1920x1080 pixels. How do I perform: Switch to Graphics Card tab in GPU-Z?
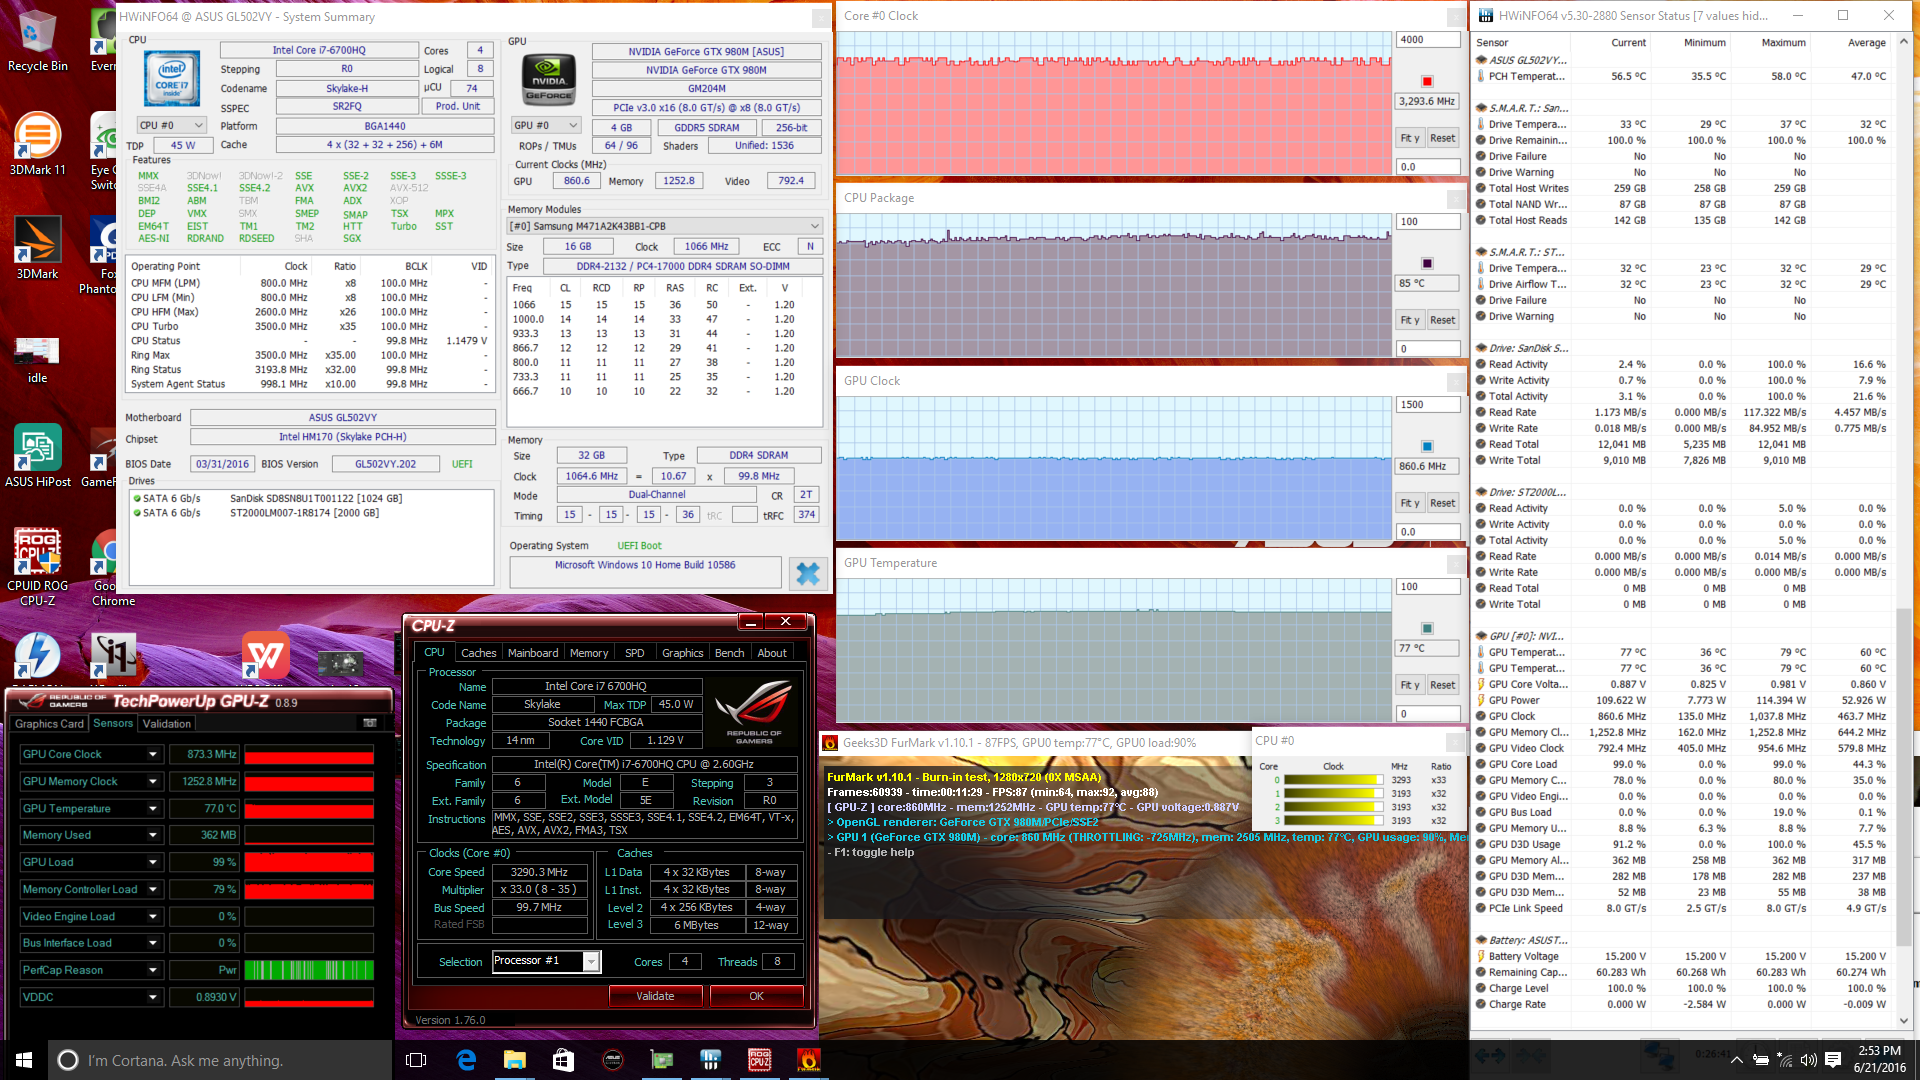click(49, 724)
